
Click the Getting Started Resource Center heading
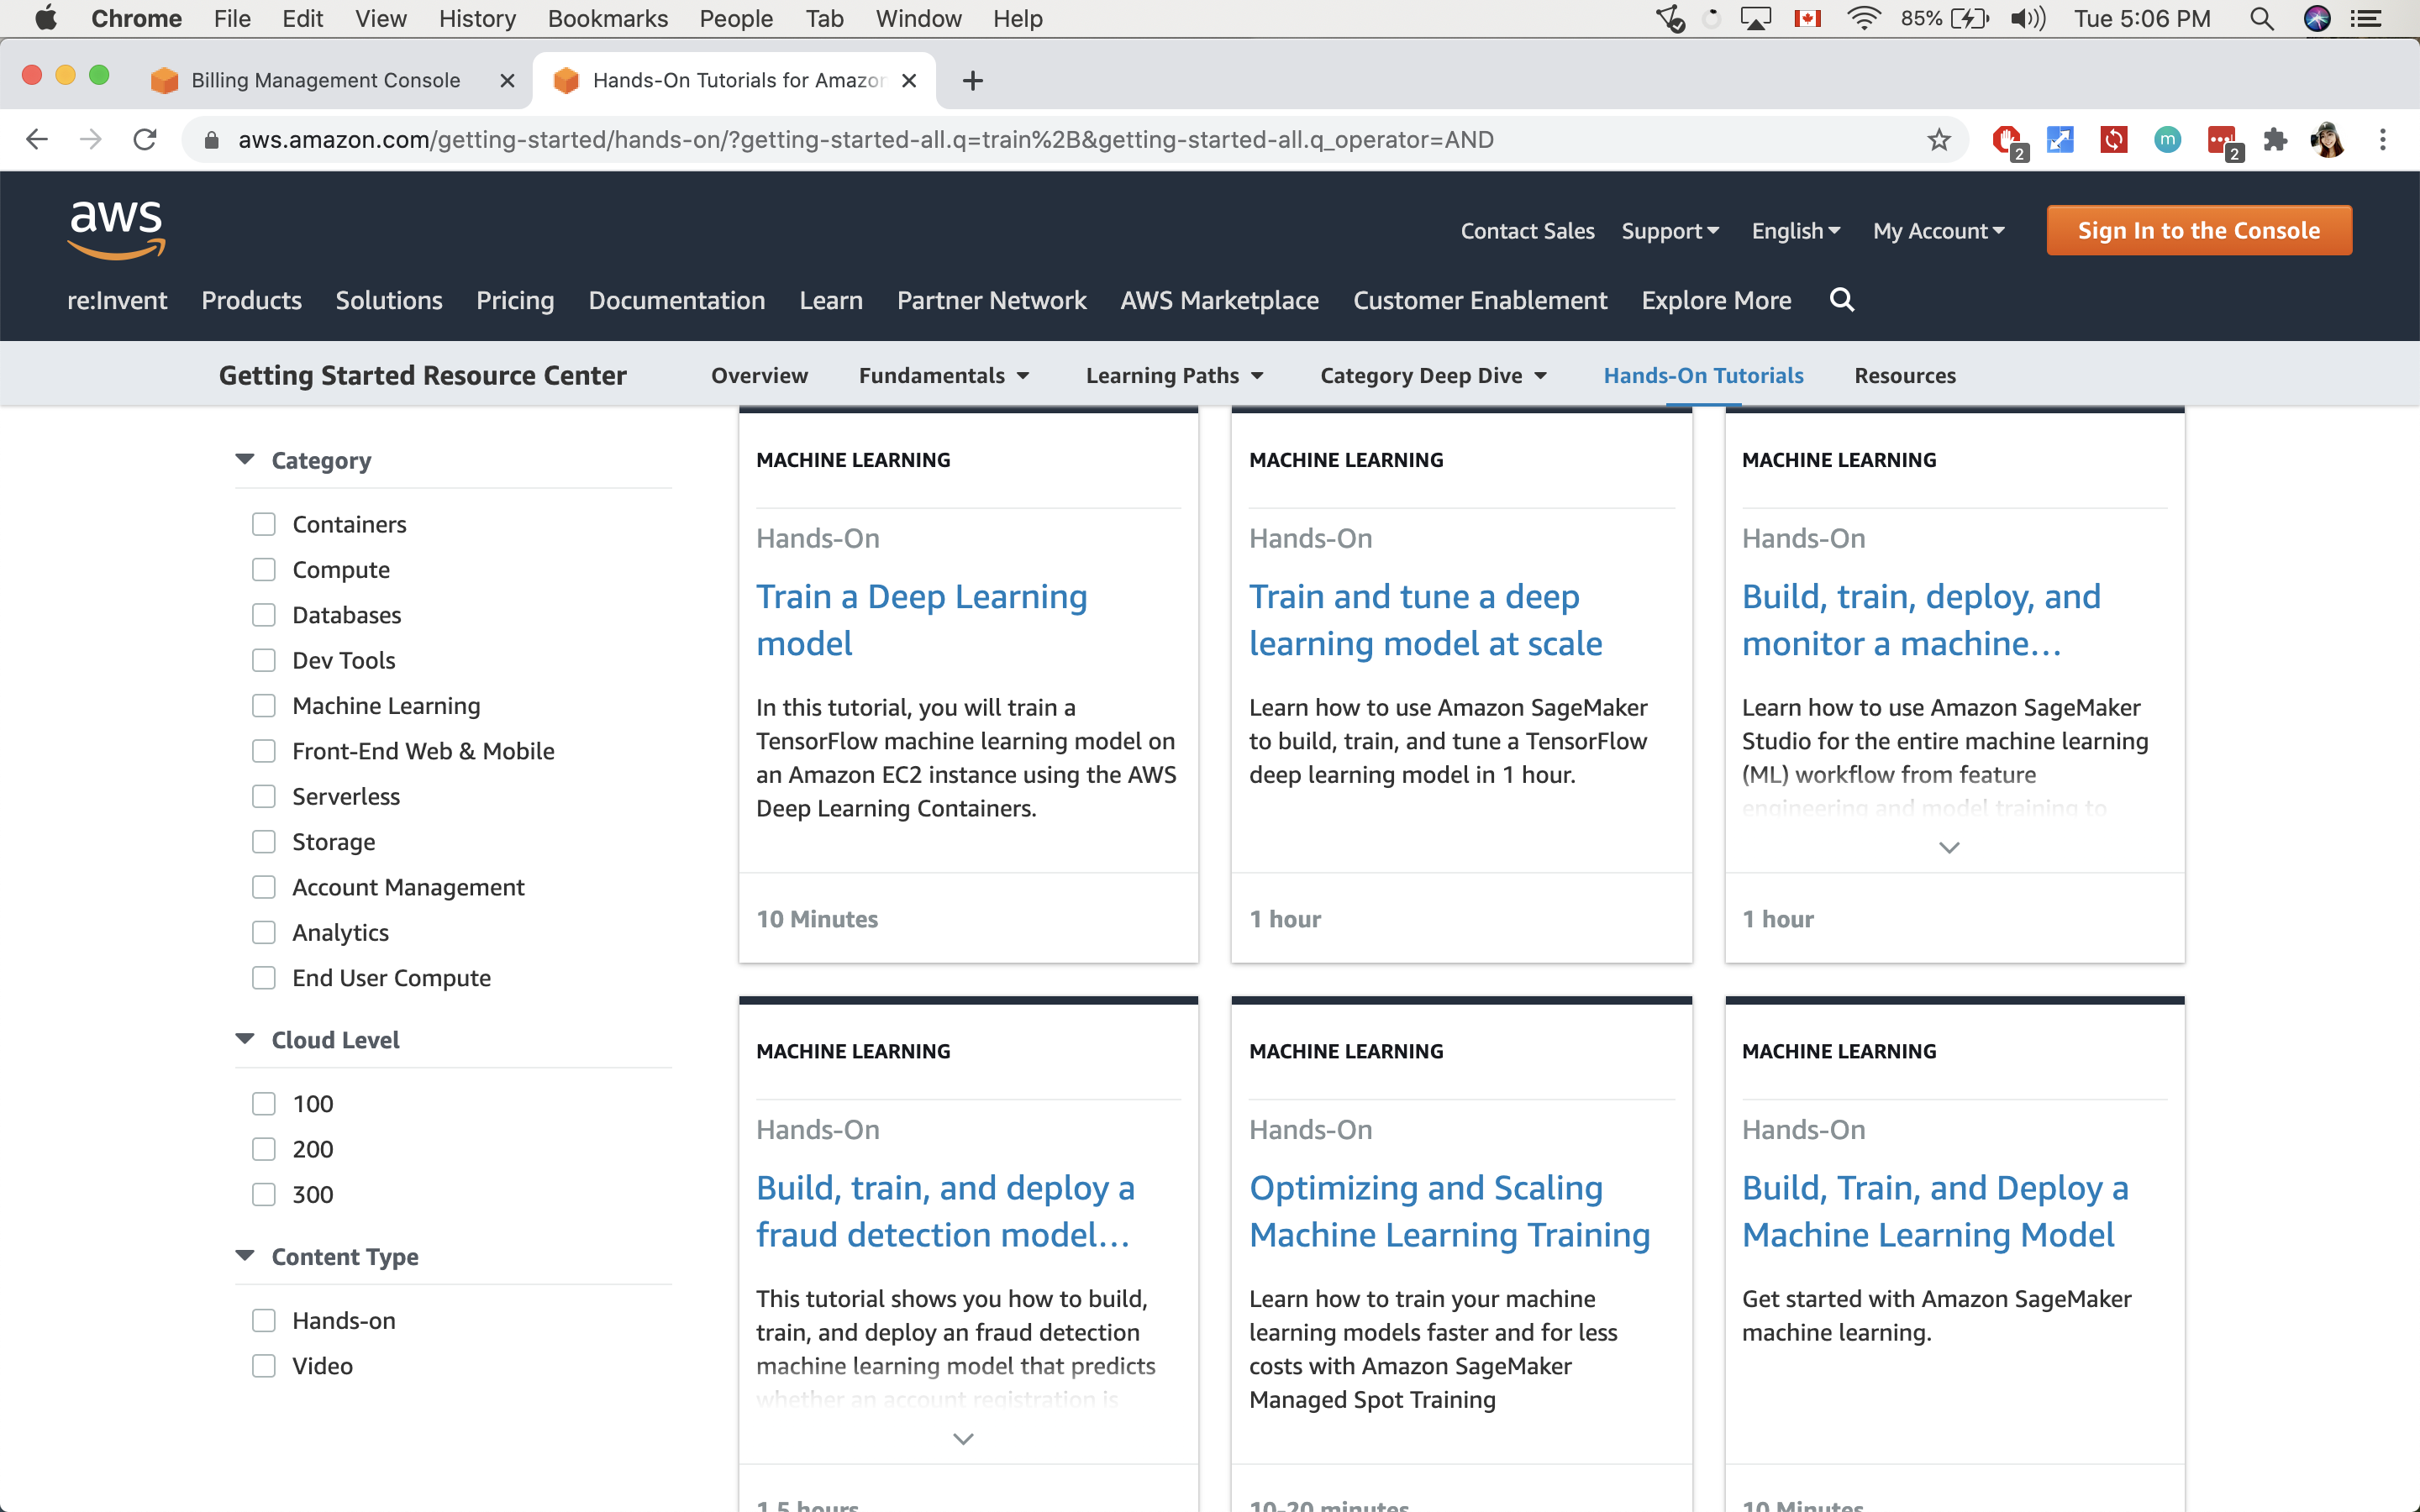click(x=422, y=375)
